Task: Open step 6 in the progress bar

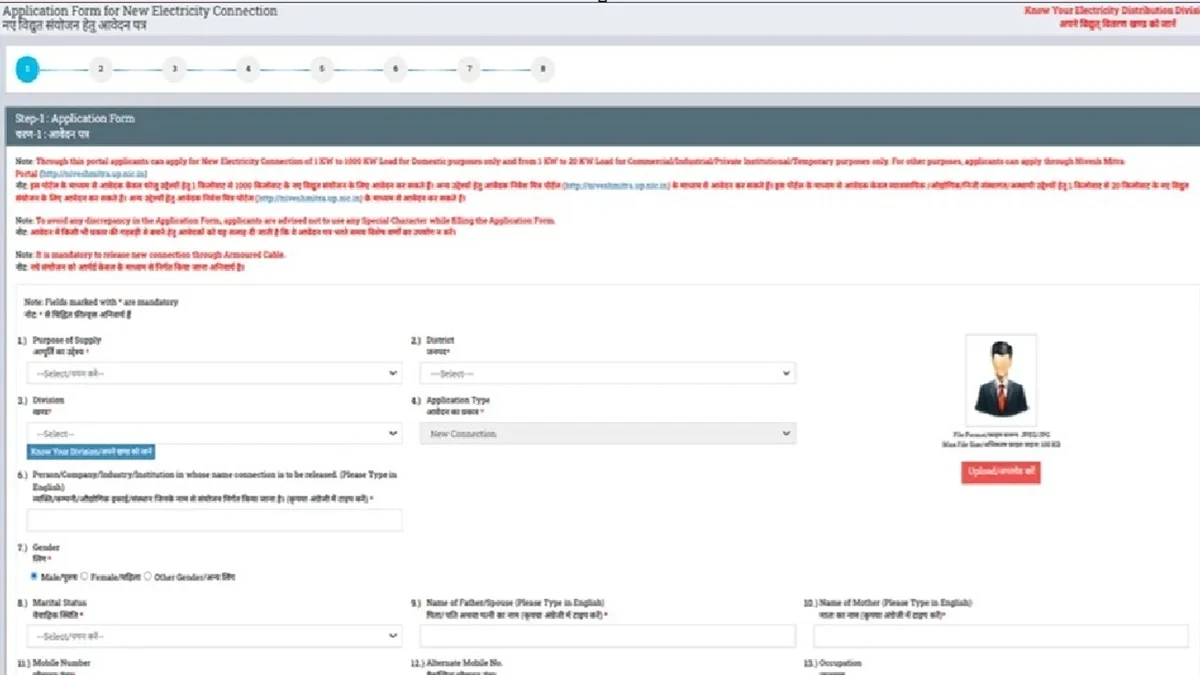Action: [x=394, y=69]
